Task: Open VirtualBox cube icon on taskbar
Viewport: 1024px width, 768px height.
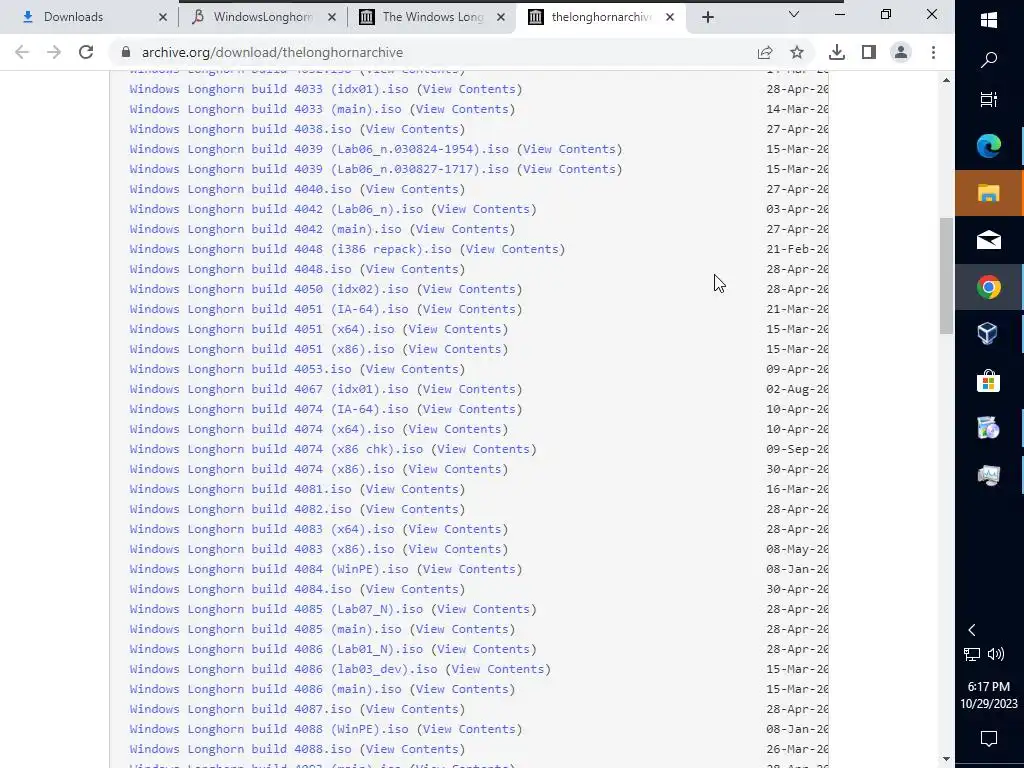Action: point(989,334)
